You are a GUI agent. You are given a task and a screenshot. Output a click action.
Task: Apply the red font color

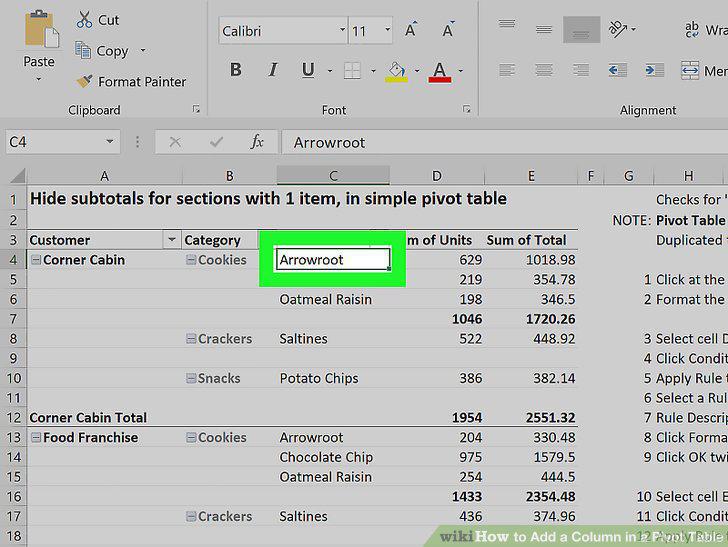coord(439,72)
